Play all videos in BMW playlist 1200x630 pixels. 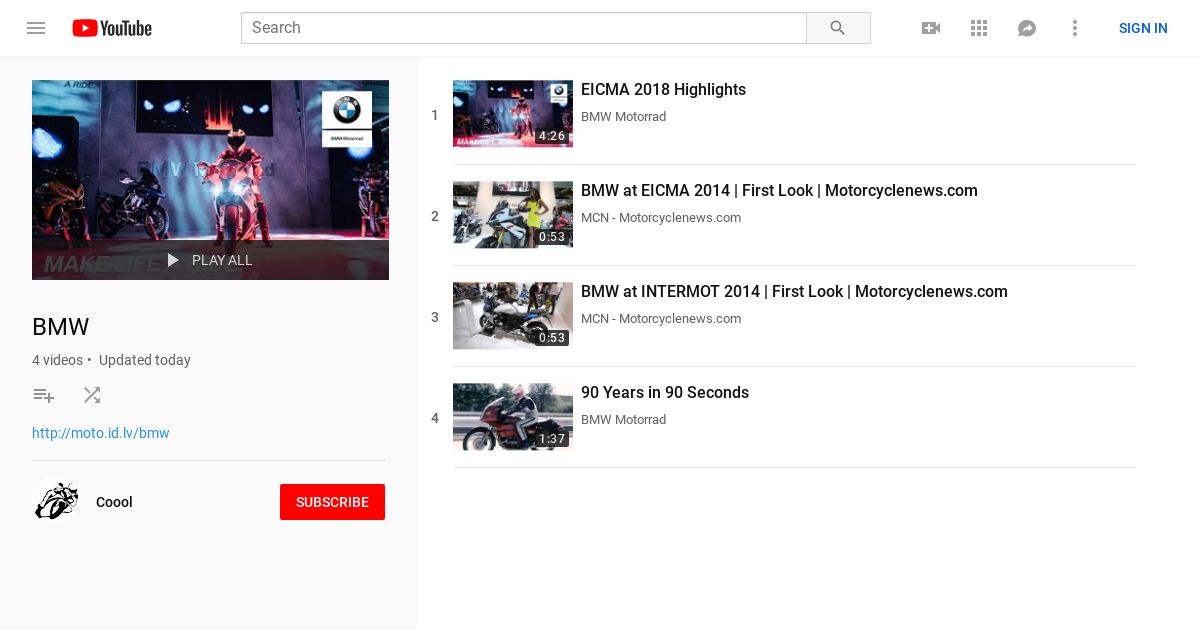(210, 260)
